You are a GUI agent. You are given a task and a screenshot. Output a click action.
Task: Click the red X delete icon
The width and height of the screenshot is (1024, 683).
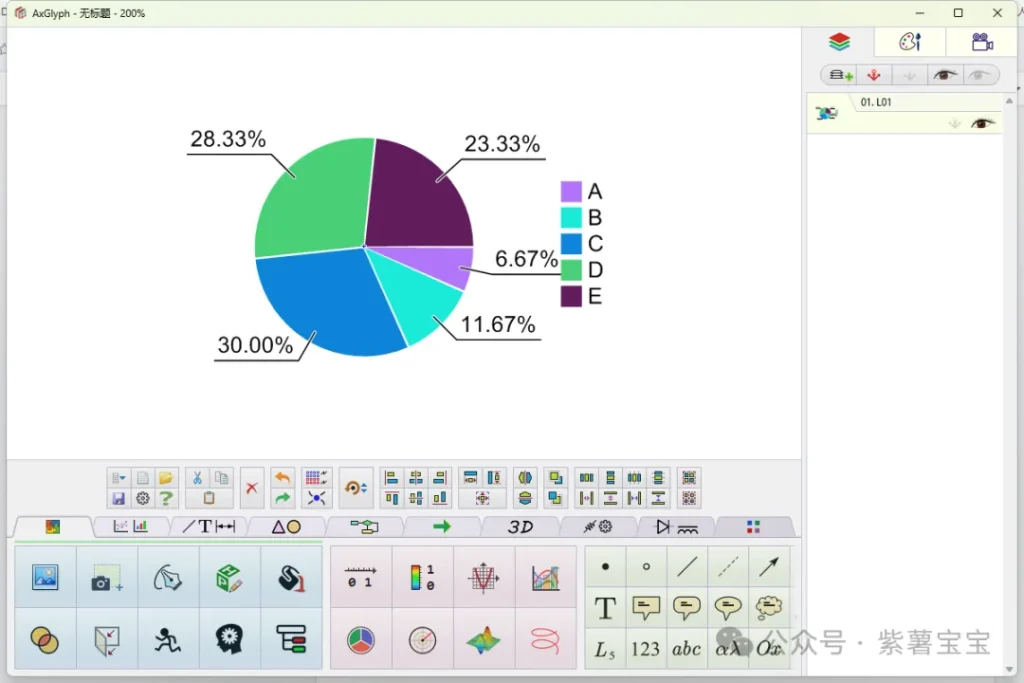click(x=252, y=488)
